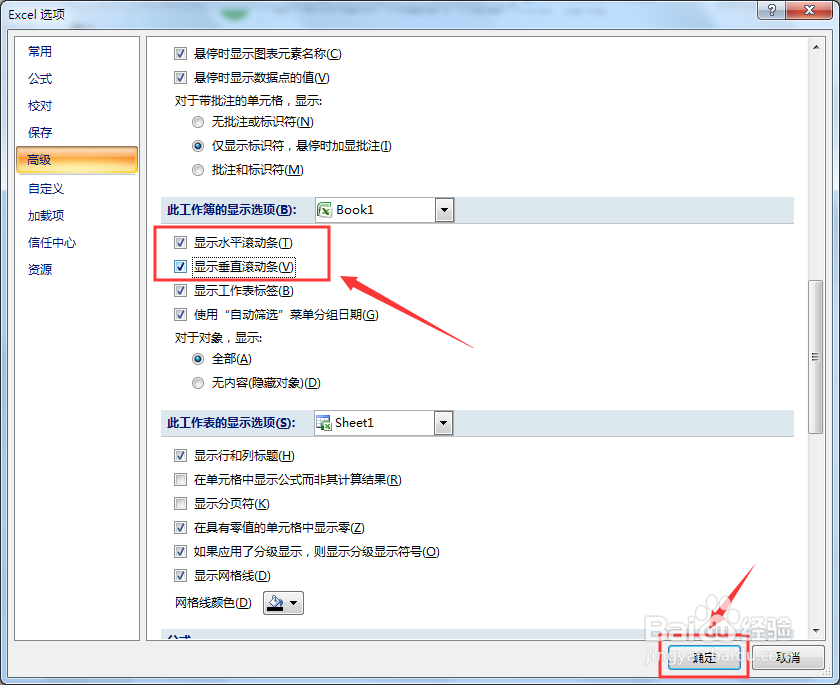Enable 在单元格中显示公式而非其计算结果
The width and height of the screenshot is (840, 685).
click(x=180, y=479)
